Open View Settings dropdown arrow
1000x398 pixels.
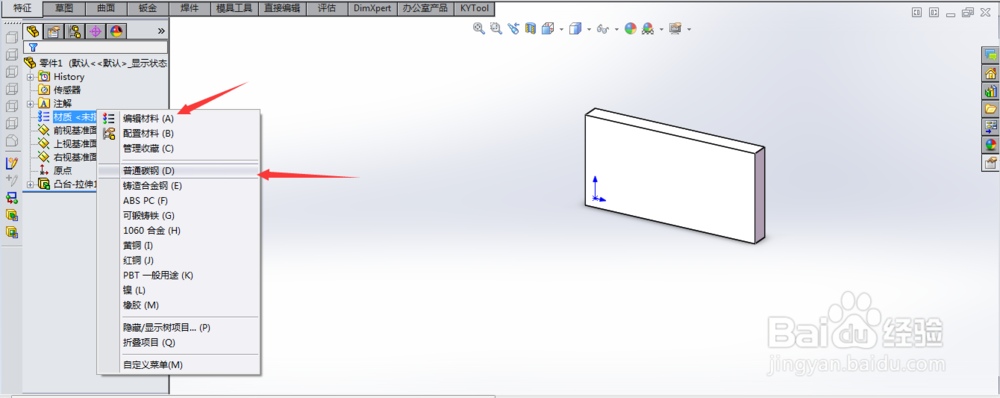tap(689, 29)
